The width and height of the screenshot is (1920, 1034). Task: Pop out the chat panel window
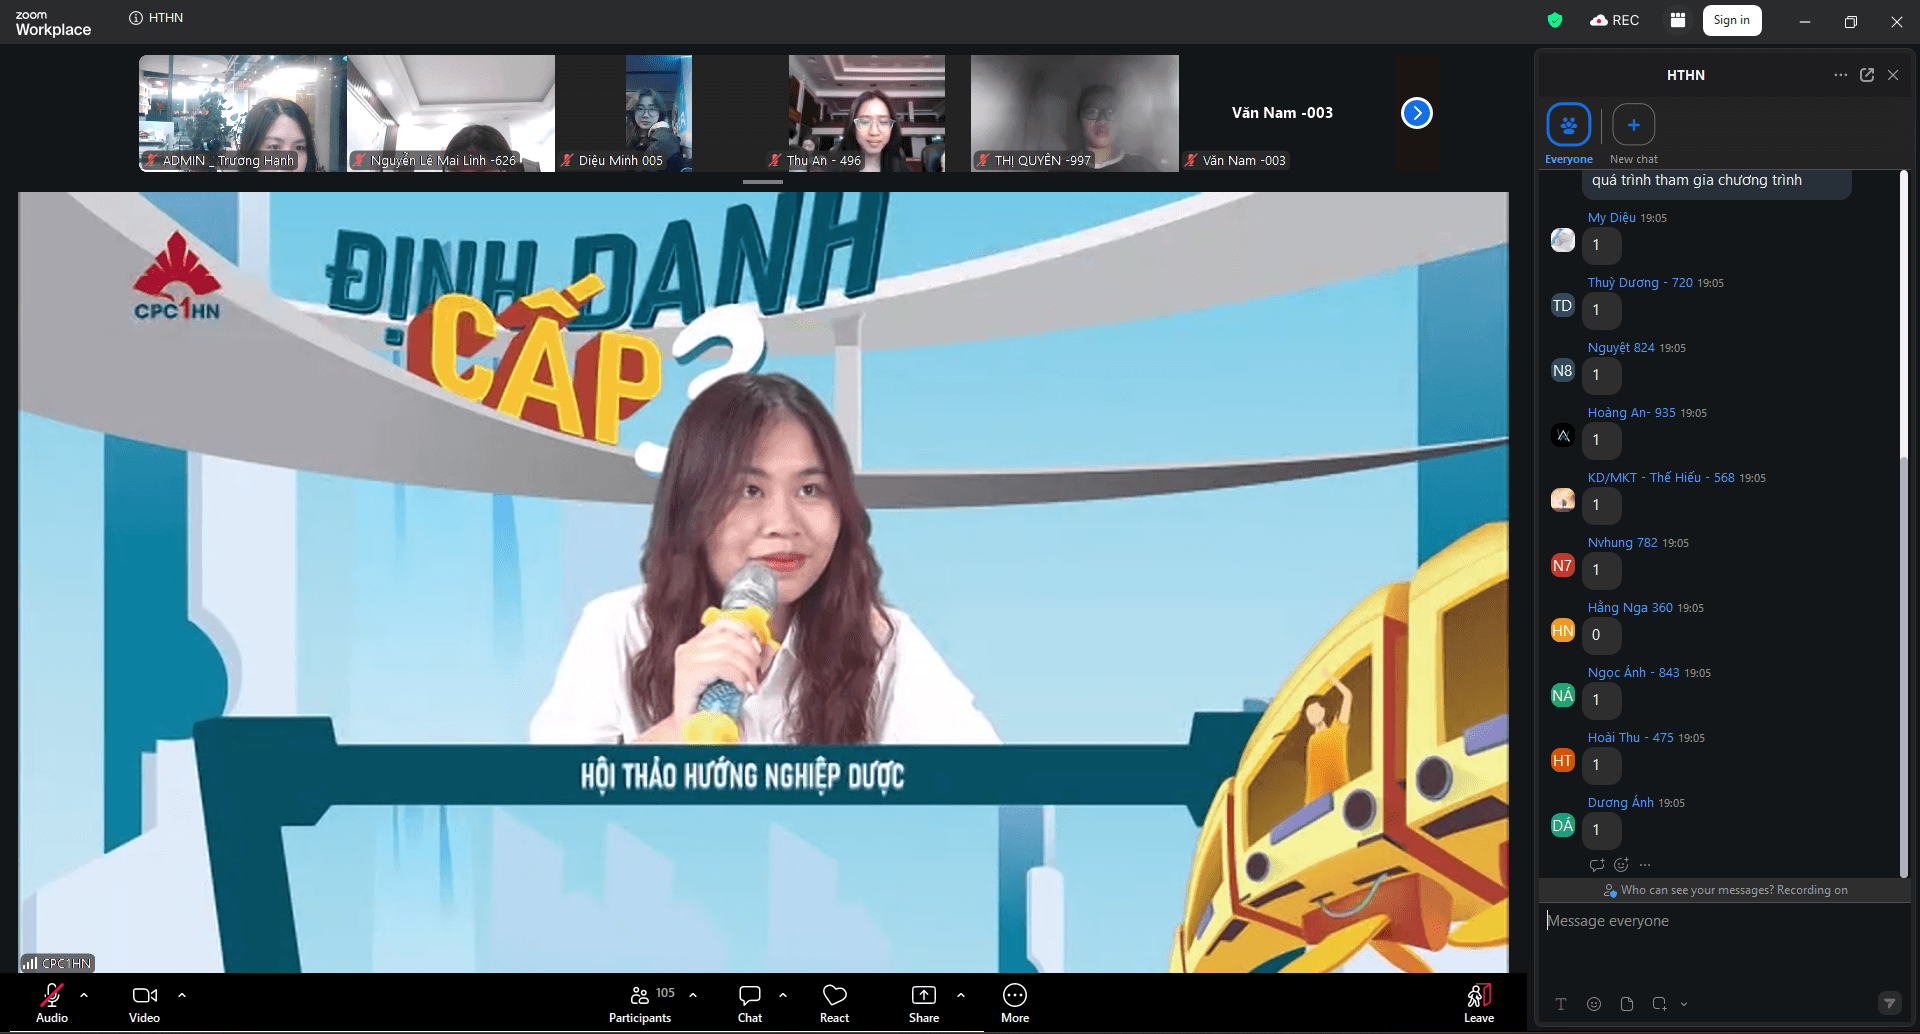coord(1867,75)
